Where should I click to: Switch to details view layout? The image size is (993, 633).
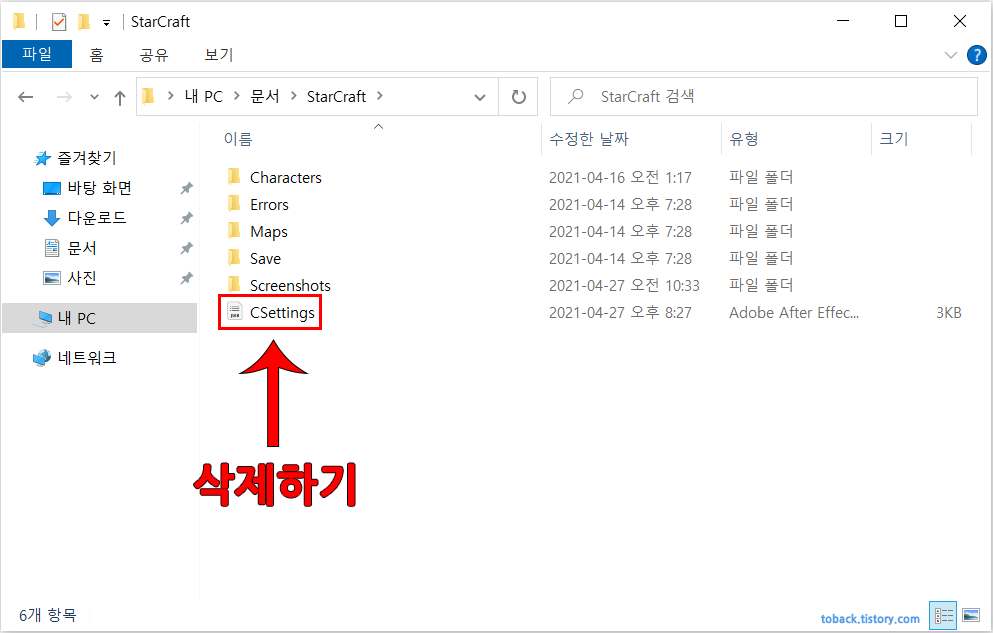(x=943, y=615)
